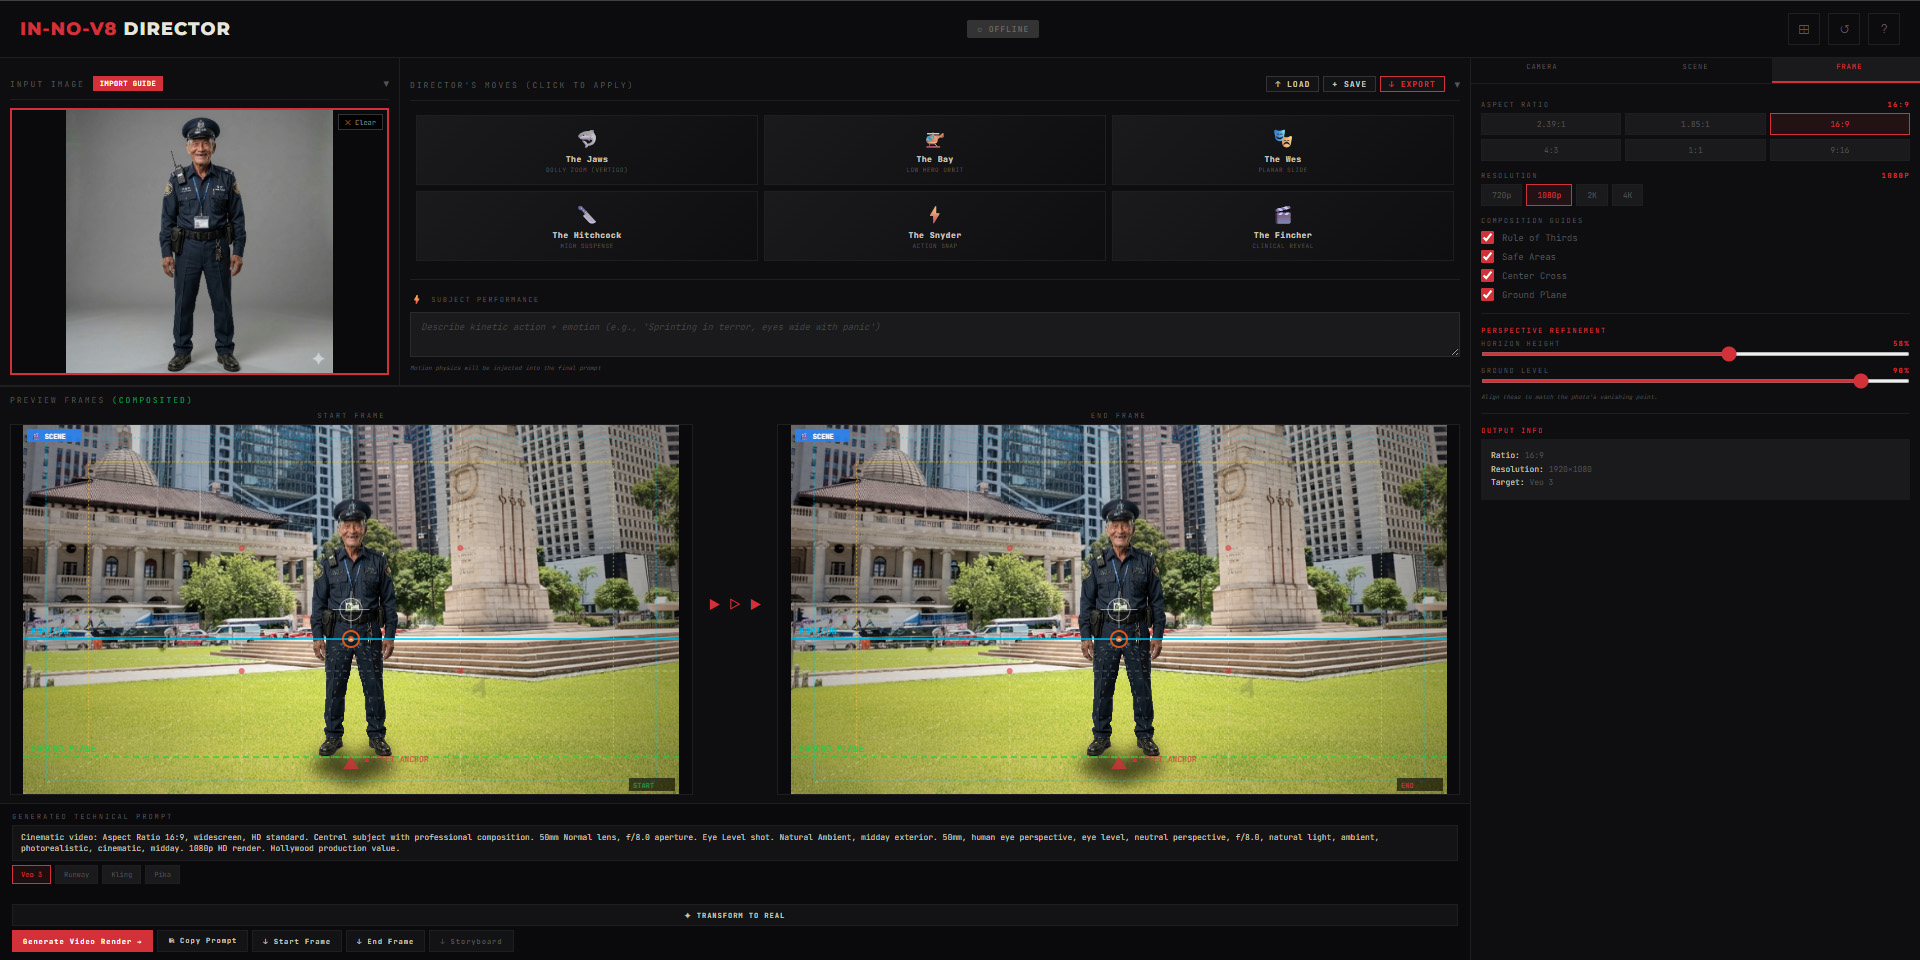Apply The Snyder action snap move
Viewport: 1920px width, 960px height.
pyautogui.click(x=934, y=226)
